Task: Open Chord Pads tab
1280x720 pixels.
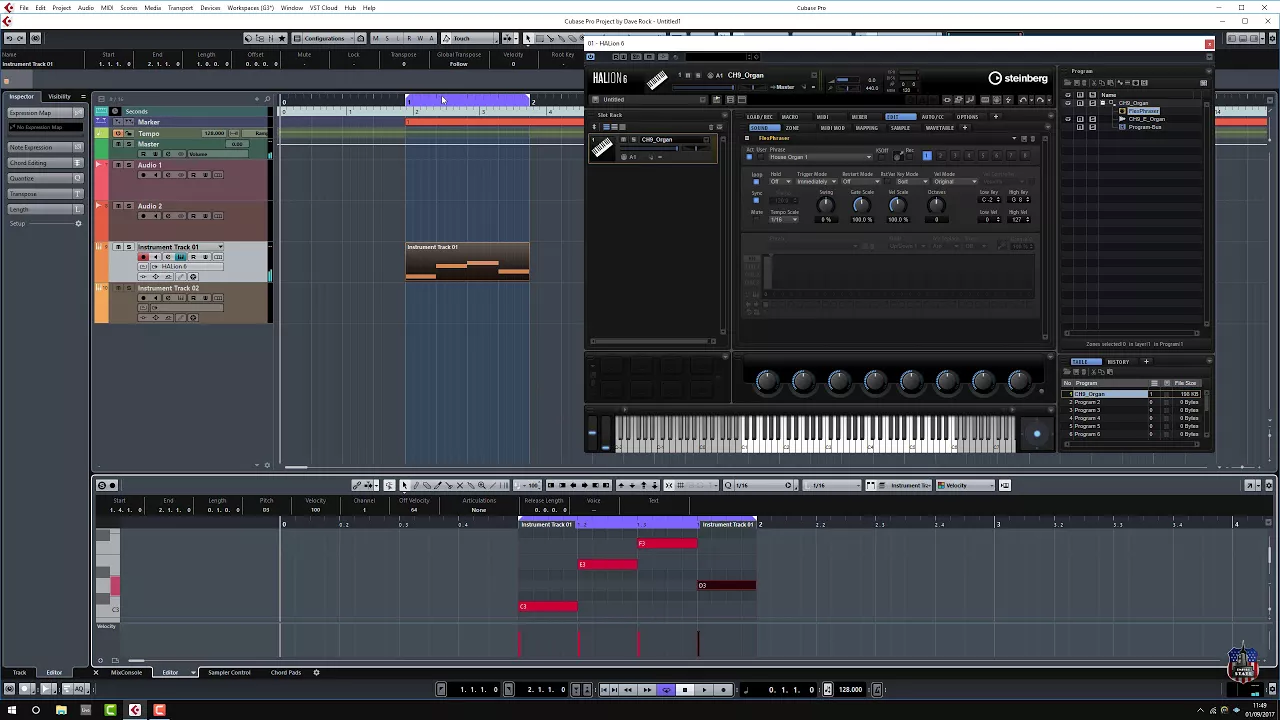Action: 285,672
